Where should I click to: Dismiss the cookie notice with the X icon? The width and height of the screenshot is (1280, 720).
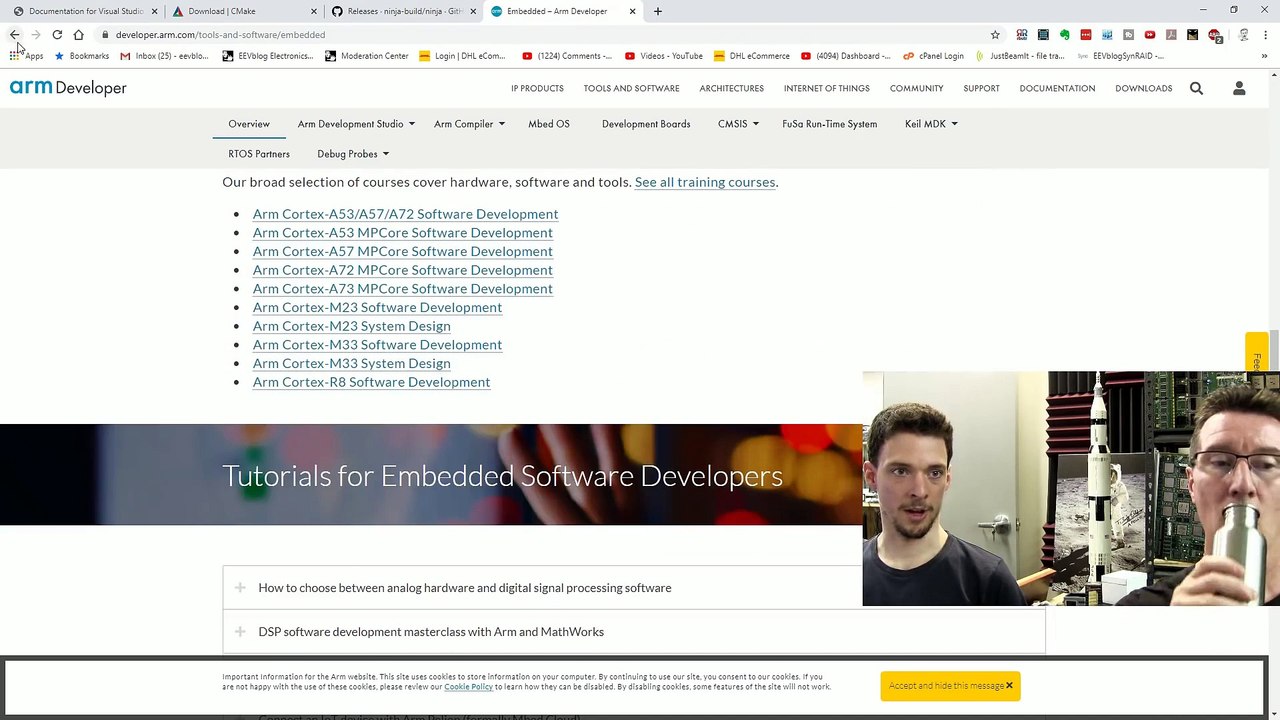click(x=1009, y=686)
